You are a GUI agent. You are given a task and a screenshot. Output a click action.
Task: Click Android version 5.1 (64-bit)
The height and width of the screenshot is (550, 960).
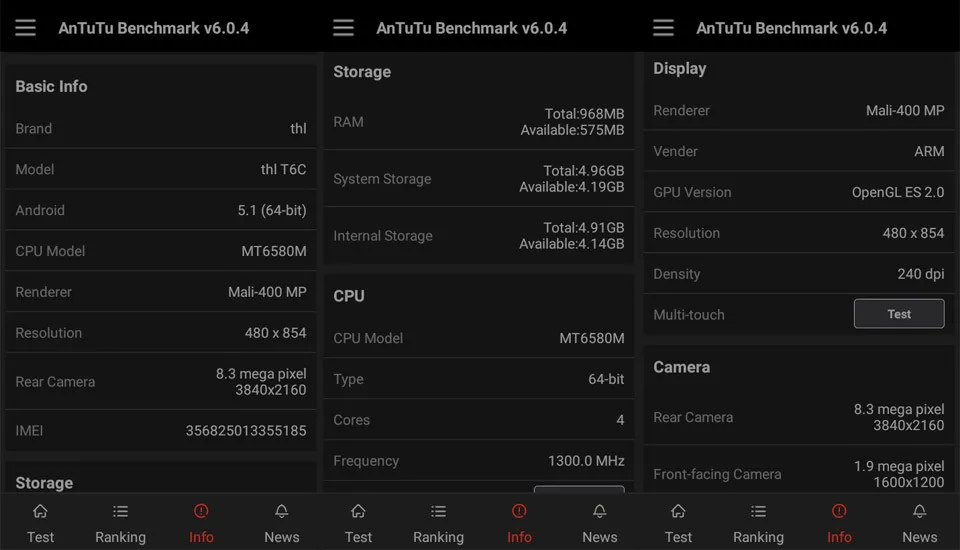pyautogui.click(x=272, y=210)
